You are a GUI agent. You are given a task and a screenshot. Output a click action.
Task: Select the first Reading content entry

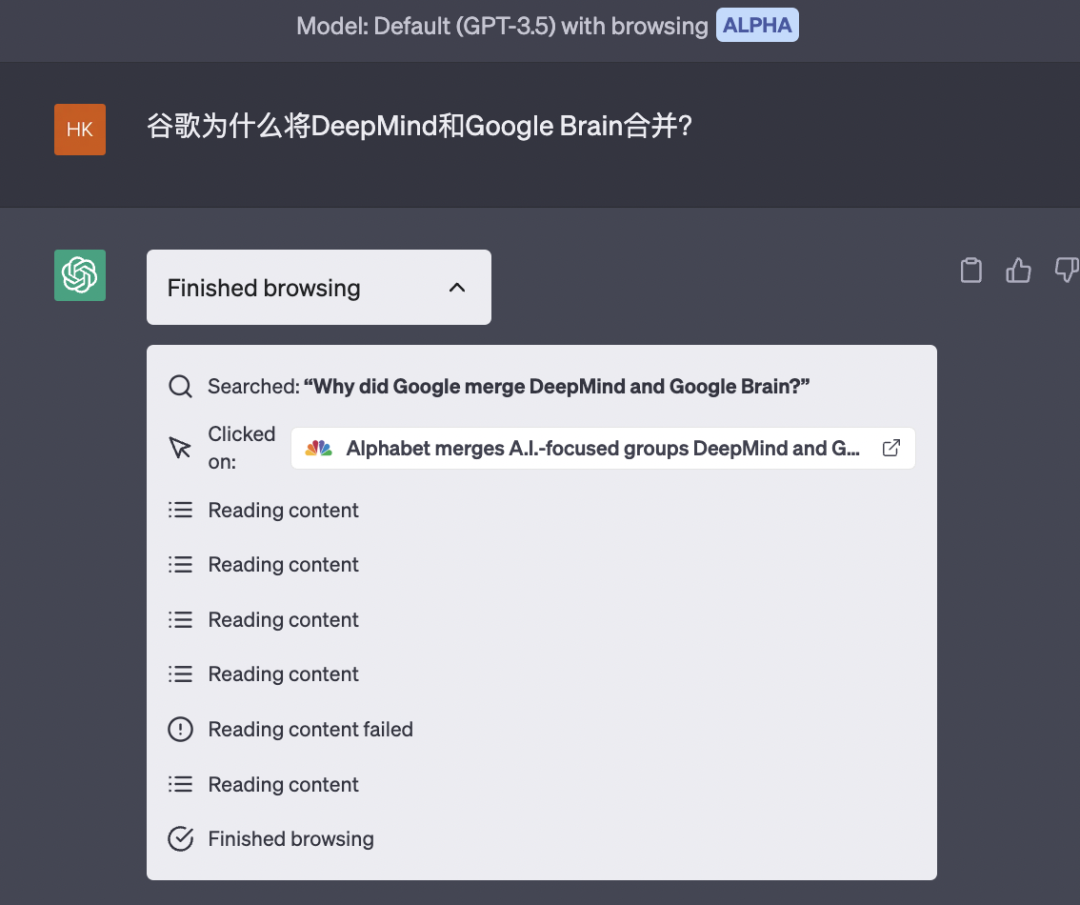[x=283, y=510]
